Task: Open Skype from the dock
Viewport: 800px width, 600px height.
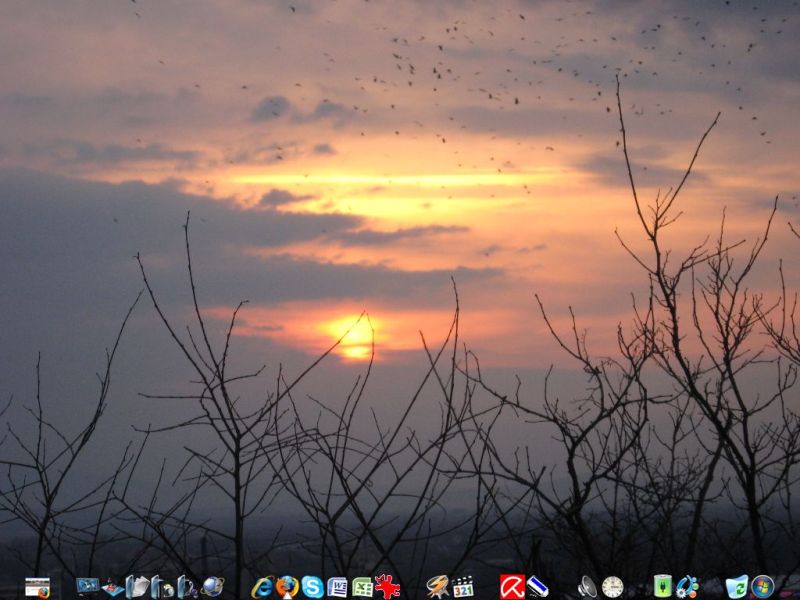Action: (312, 587)
